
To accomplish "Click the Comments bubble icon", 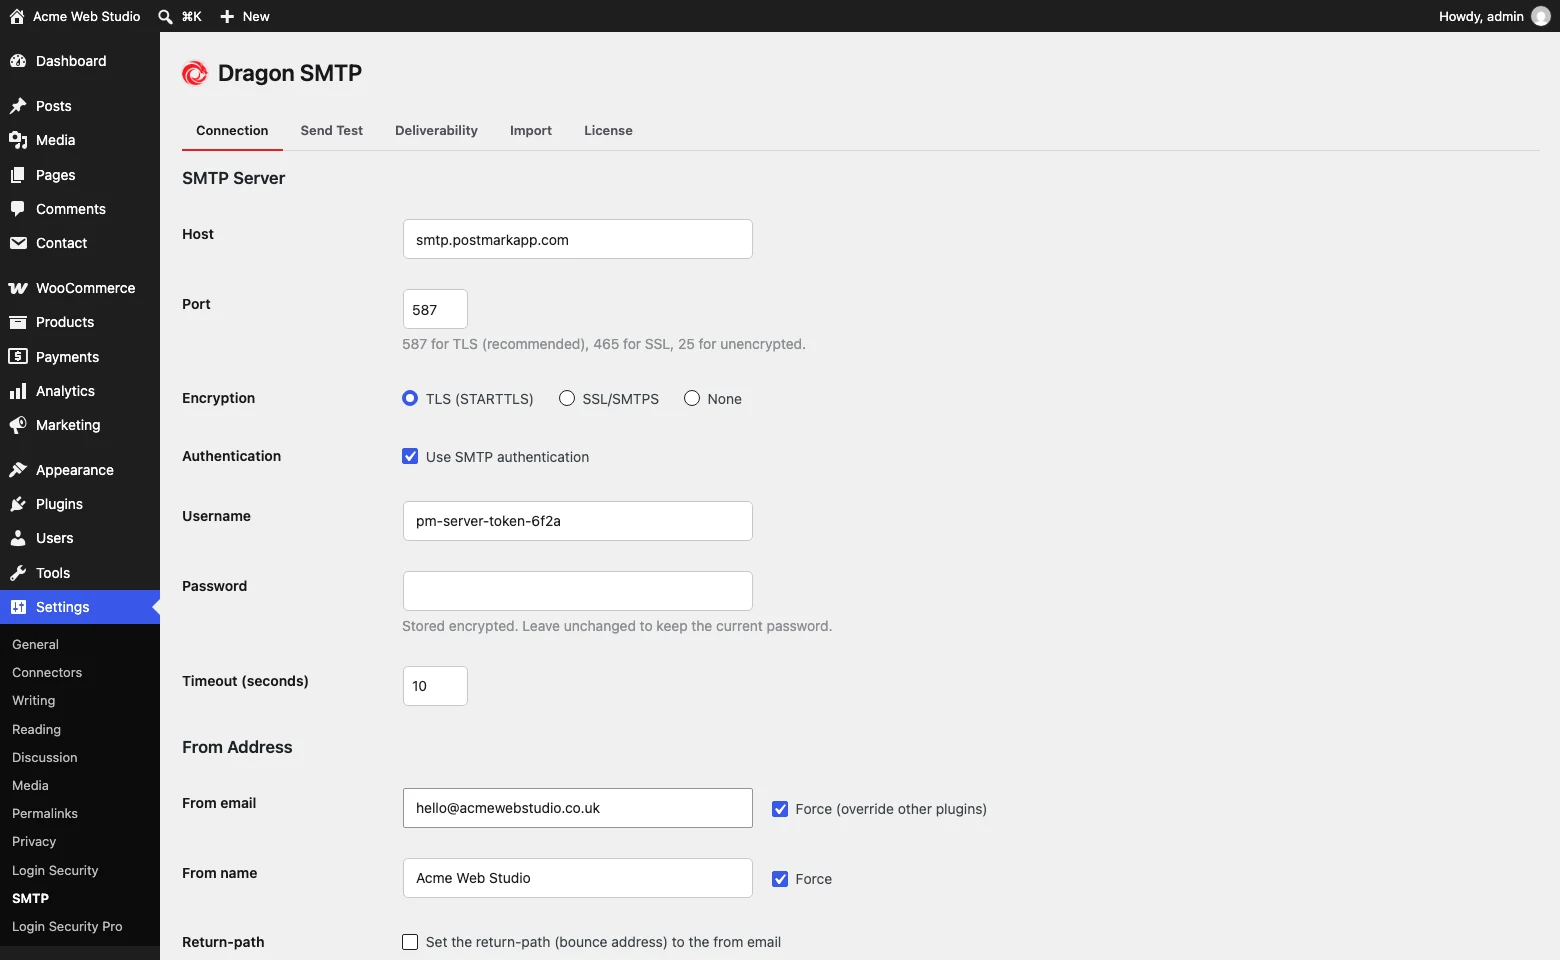I will 18,209.
